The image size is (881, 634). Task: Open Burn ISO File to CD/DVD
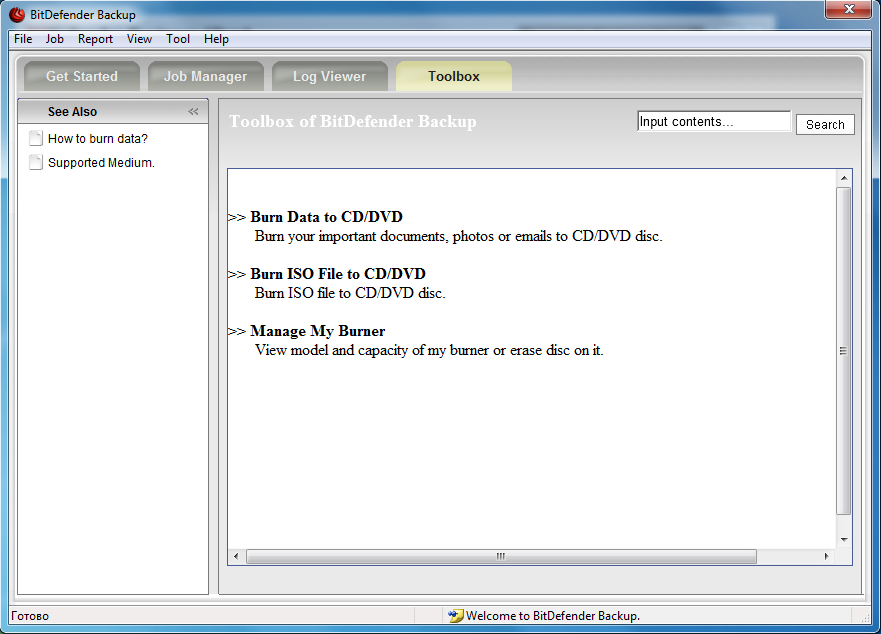[x=338, y=274]
